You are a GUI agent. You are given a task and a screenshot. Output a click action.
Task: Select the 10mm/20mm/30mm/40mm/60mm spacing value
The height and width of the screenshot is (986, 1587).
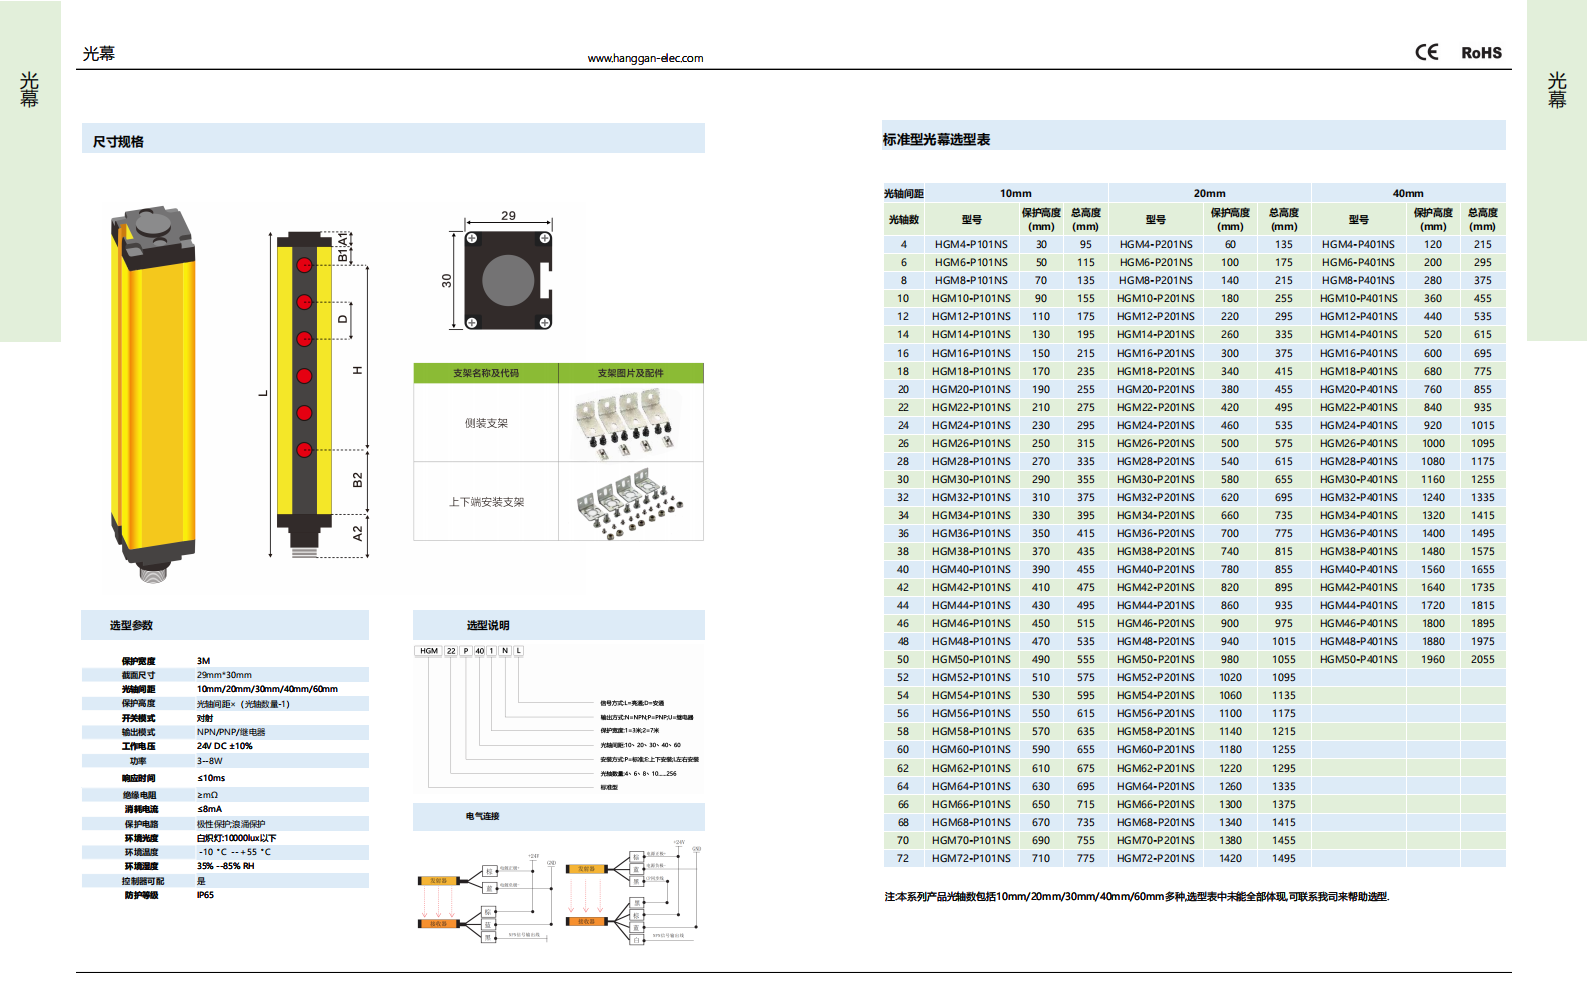(x=267, y=689)
